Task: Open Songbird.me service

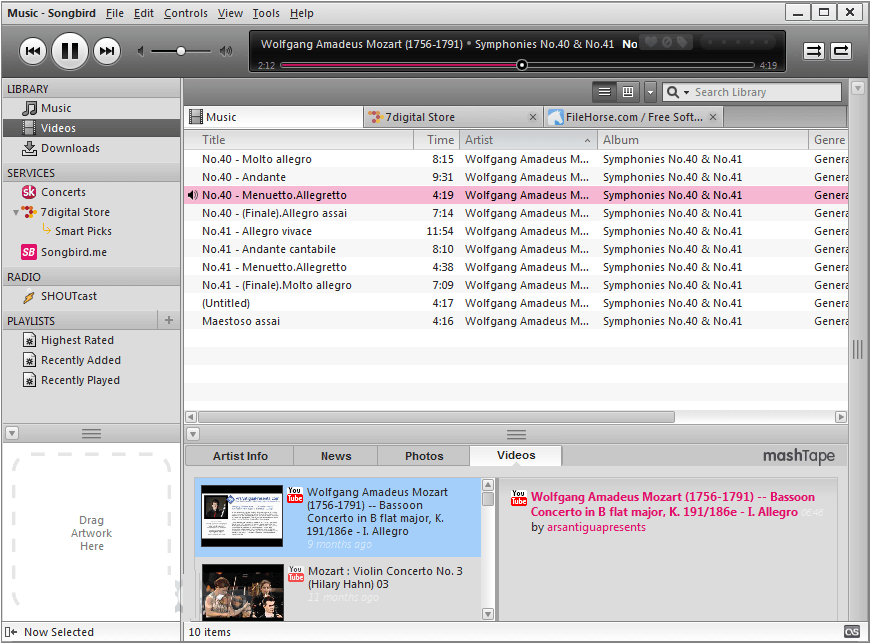Action: (92, 252)
